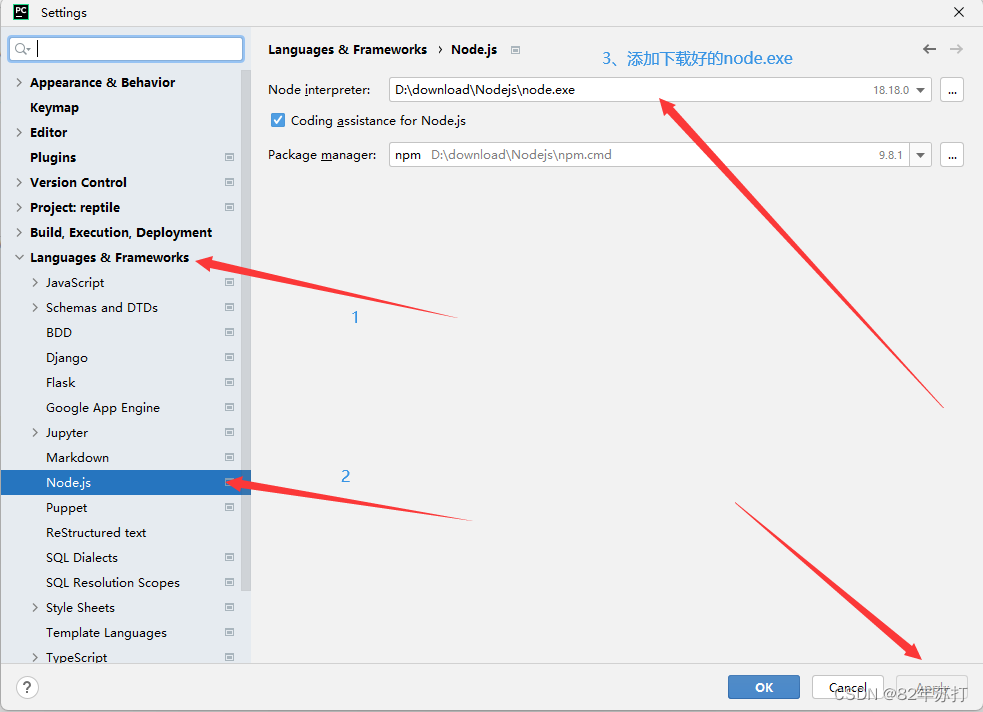
Task: Click the PyCharm logo in title bar
Action: click(x=21, y=12)
